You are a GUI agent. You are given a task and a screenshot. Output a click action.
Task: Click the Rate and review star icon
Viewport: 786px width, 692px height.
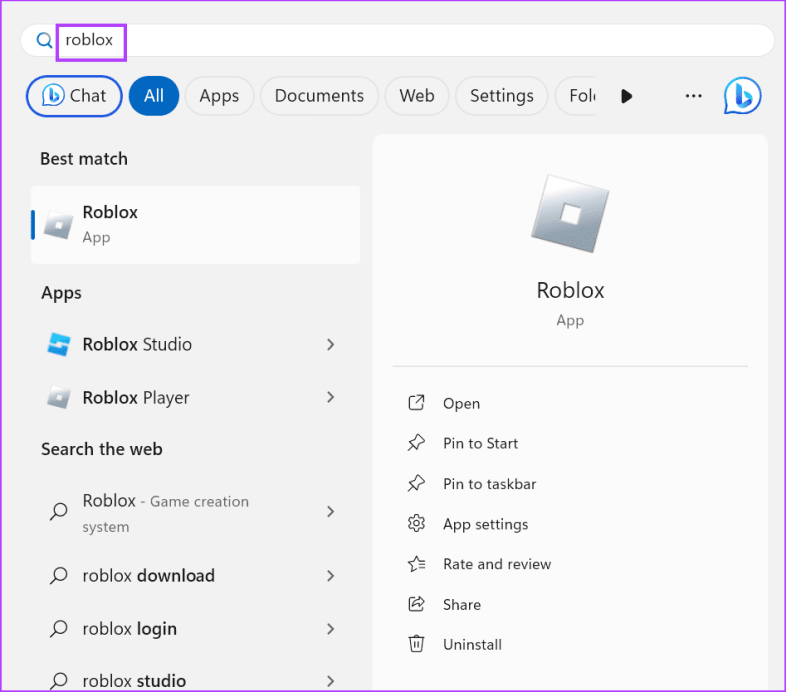tap(417, 564)
